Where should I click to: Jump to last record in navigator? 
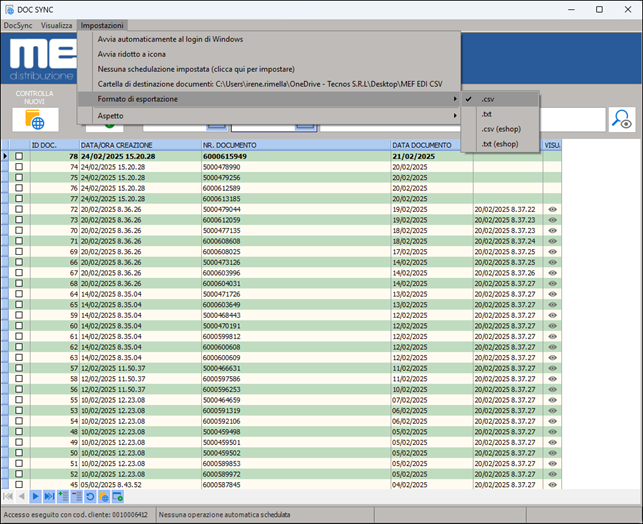tap(49, 496)
